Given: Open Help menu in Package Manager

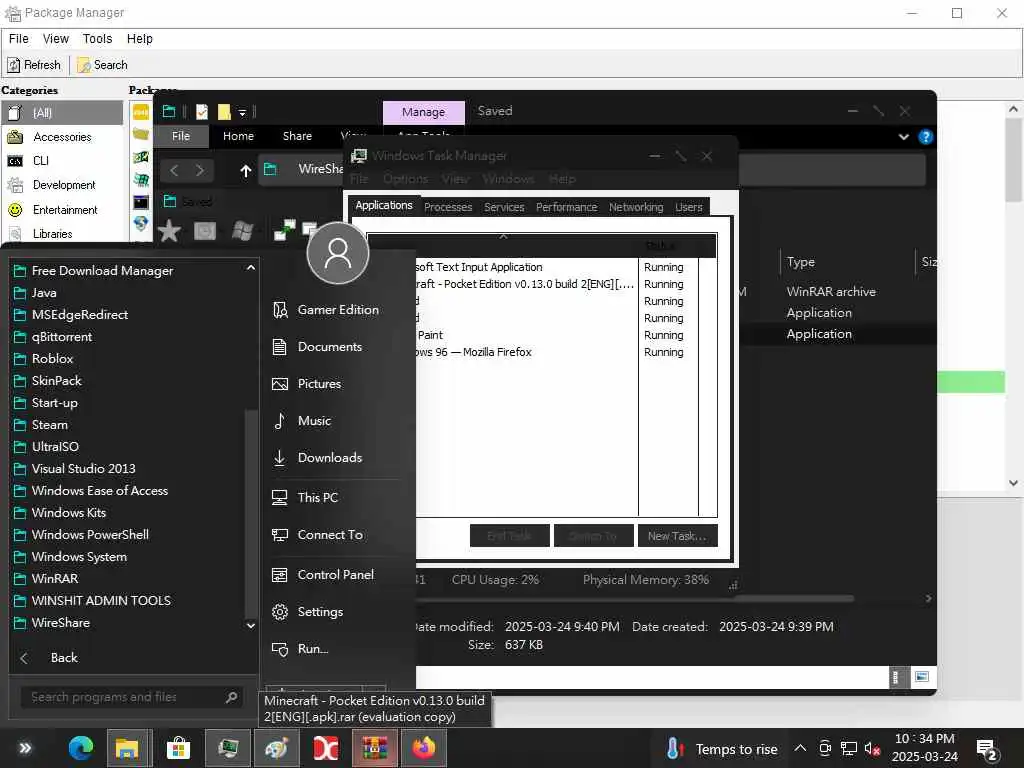Looking at the screenshot, I should coord(140,39).
